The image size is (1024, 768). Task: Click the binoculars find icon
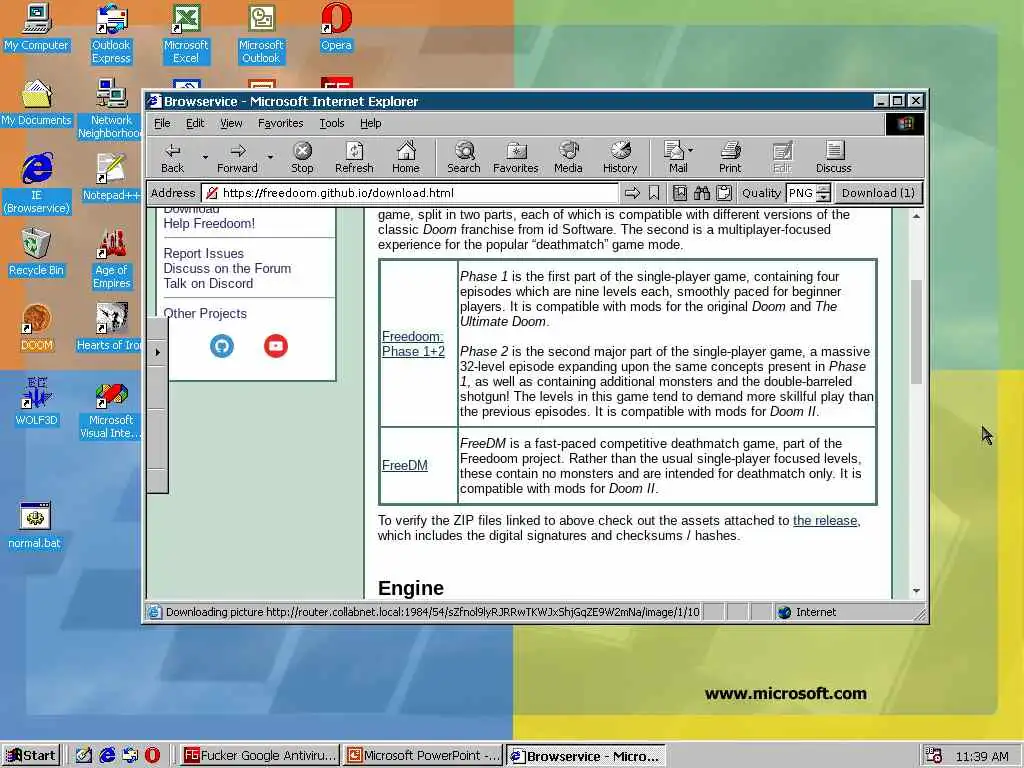pyautogui.click(x=701, y=193)
